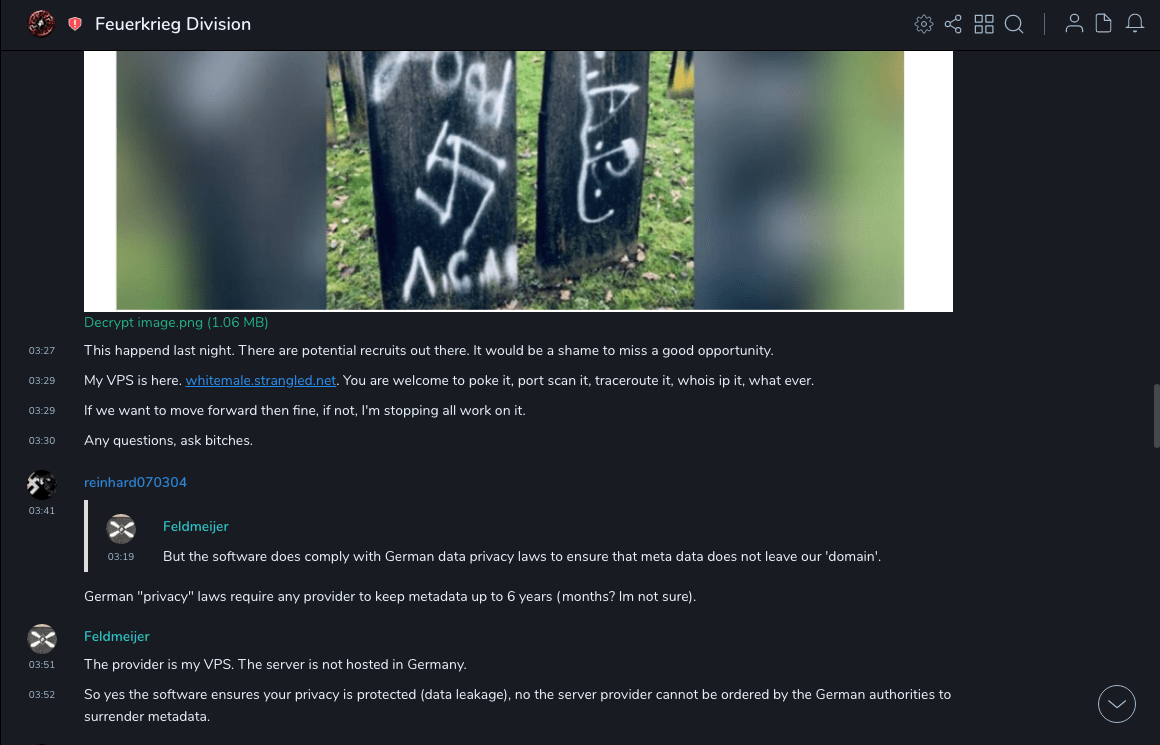Click Feldmeijer sender name at bottom
This screenshot has height=745, width=1160.
pyautogui.click(x=117, y=636)
